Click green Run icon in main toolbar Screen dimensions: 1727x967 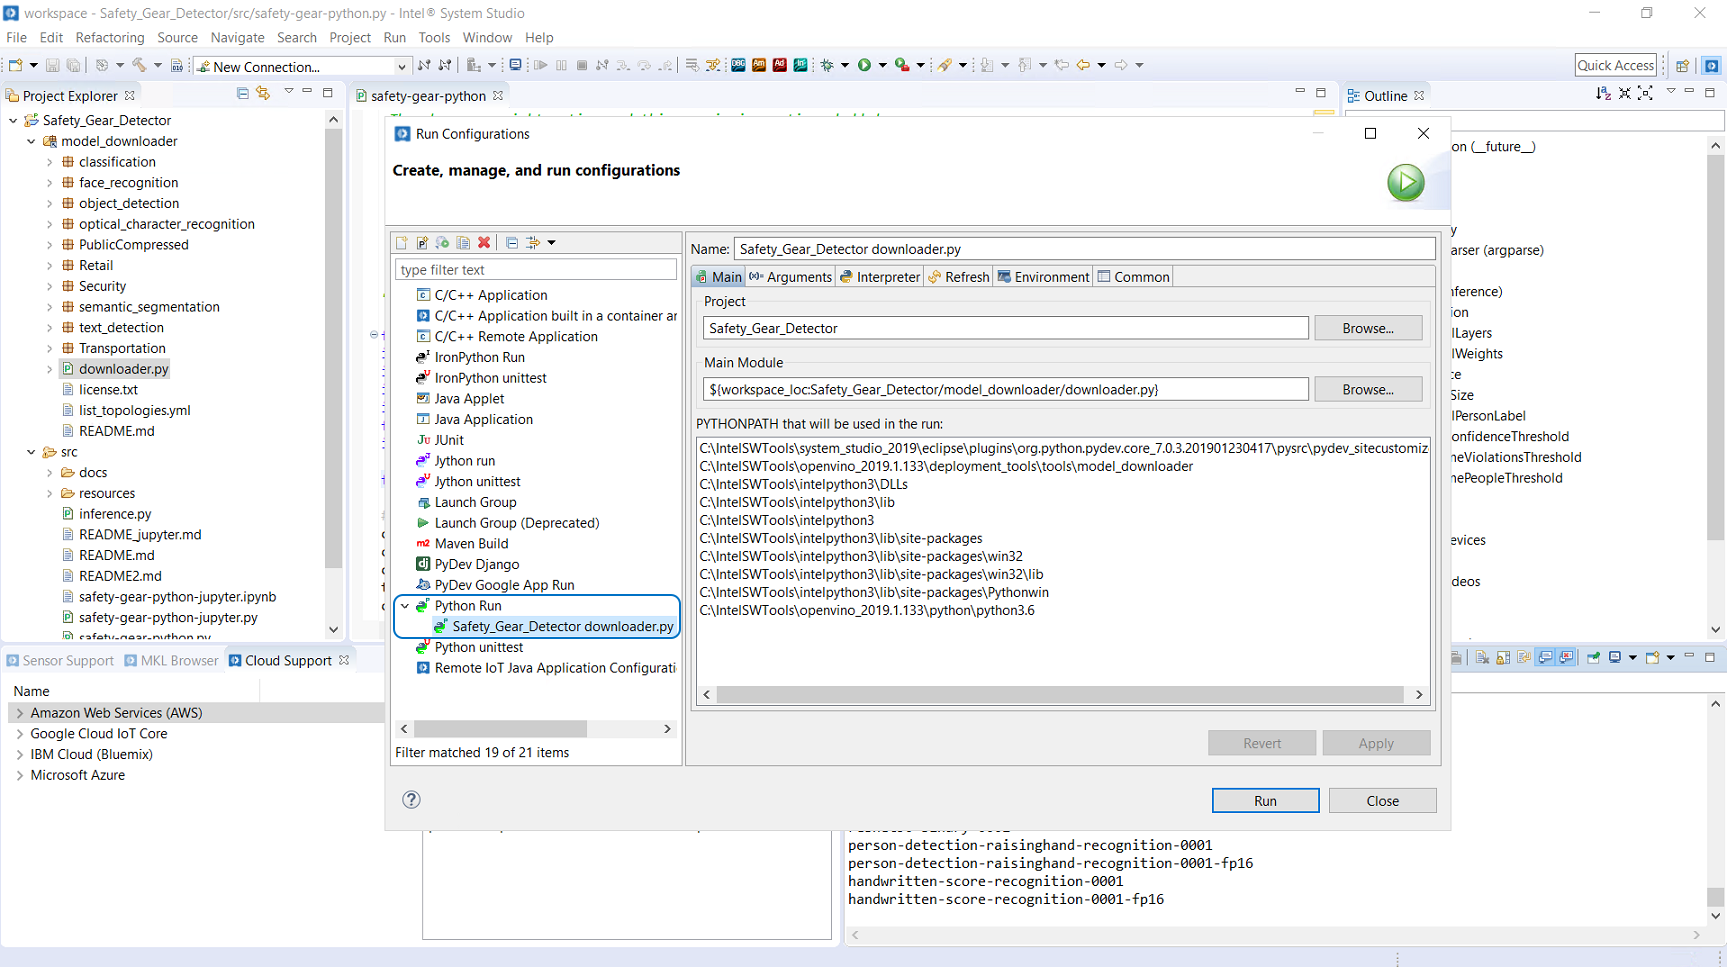(x=865, y=66)
